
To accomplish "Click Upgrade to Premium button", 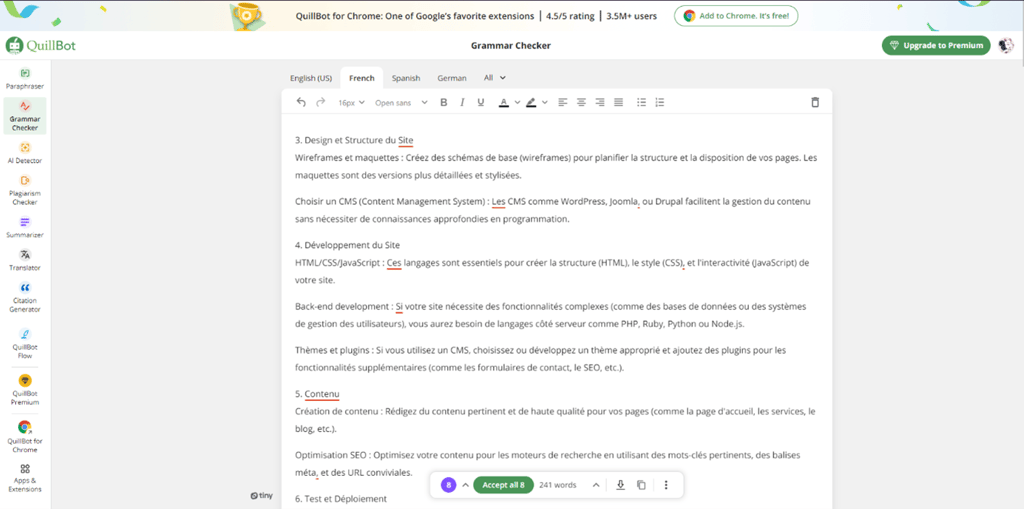I will 936,46.
